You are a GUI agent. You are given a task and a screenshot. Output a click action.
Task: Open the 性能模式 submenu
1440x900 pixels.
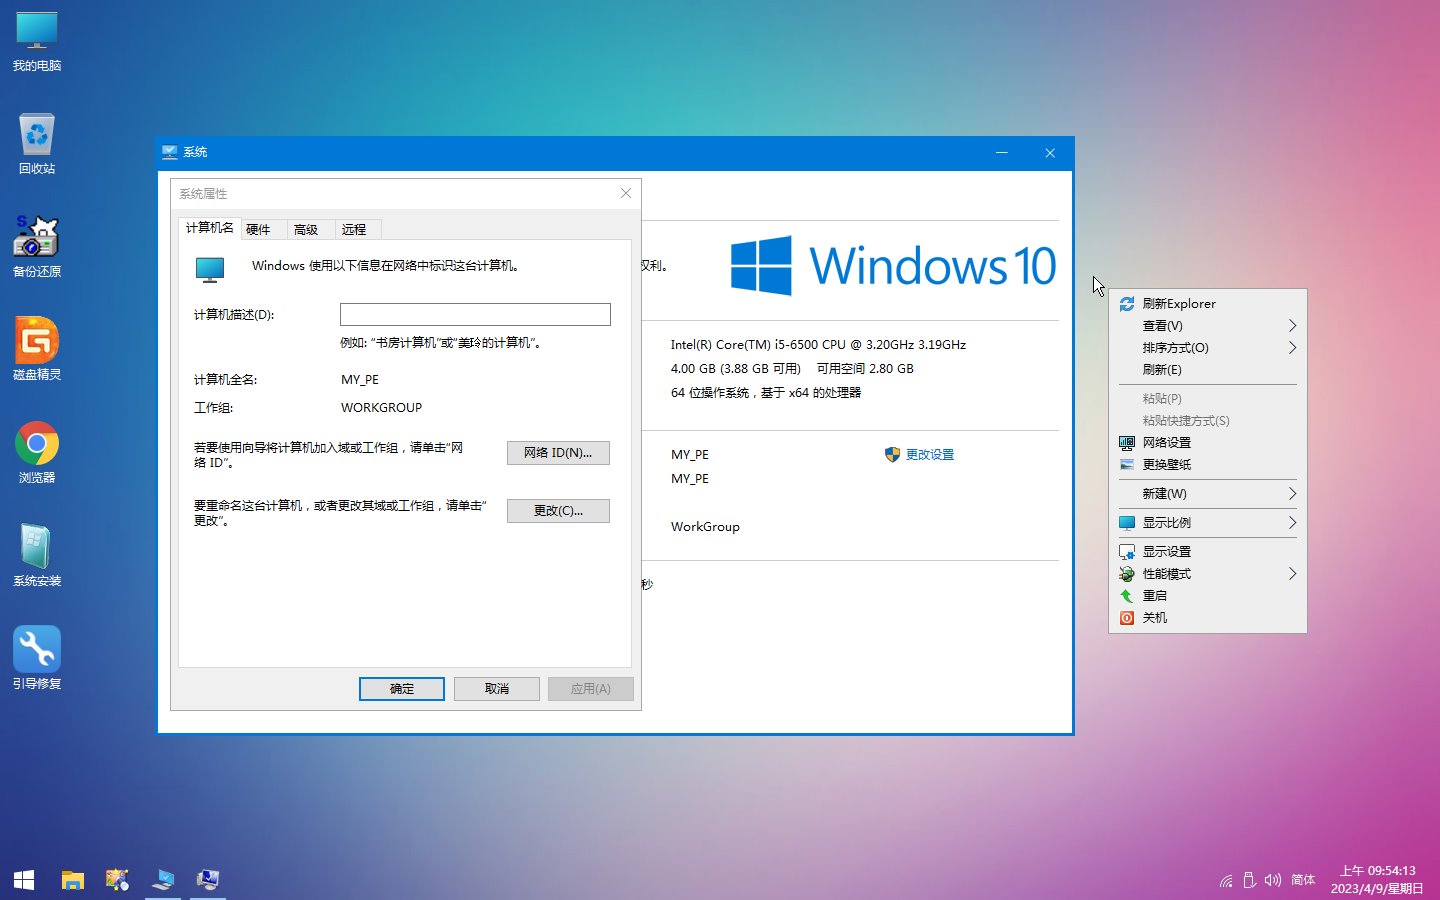click(x=1207, y=574)
